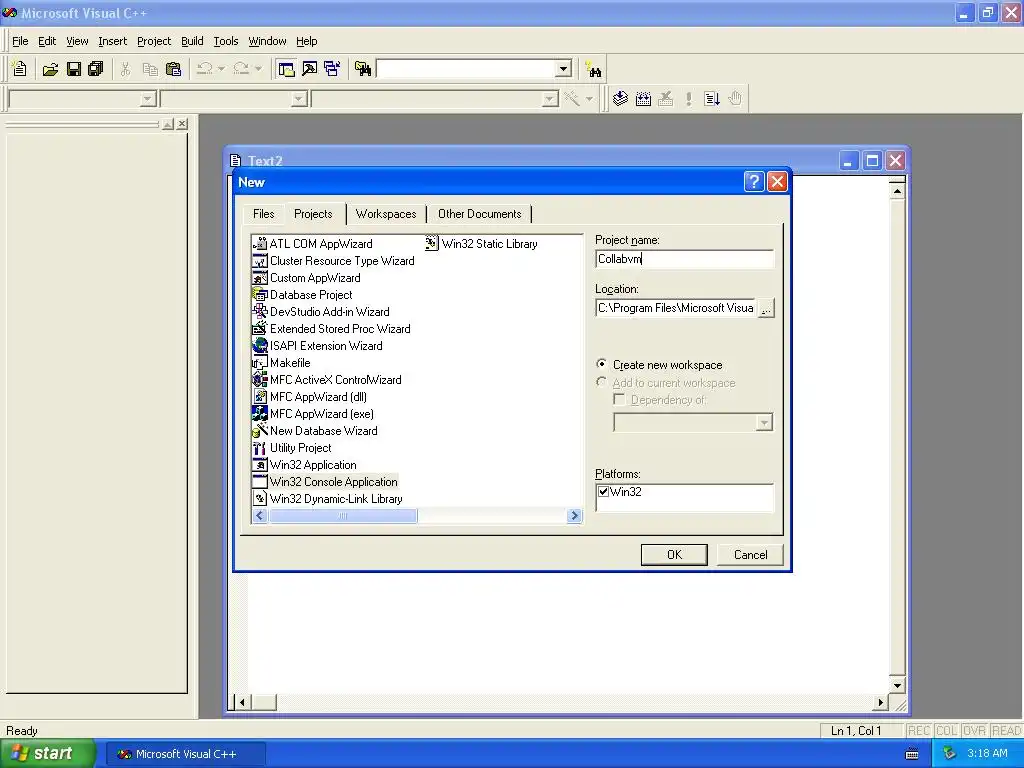Select Add to current workspace radio button
The height and width of the screenshot is (768, 1024).
[601, 382]
